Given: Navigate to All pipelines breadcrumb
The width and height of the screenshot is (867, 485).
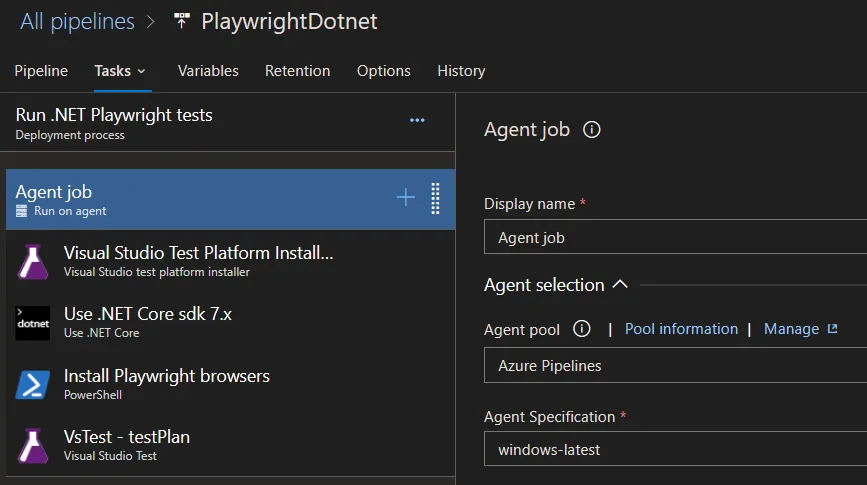Looking at the screenshot, I should [78, 21].
